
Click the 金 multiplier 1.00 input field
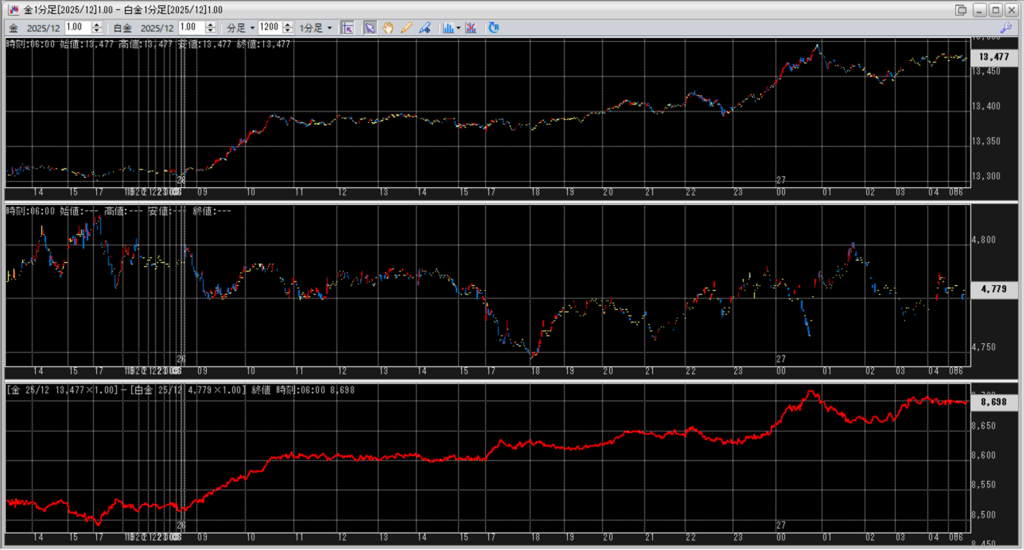point(78,27)
